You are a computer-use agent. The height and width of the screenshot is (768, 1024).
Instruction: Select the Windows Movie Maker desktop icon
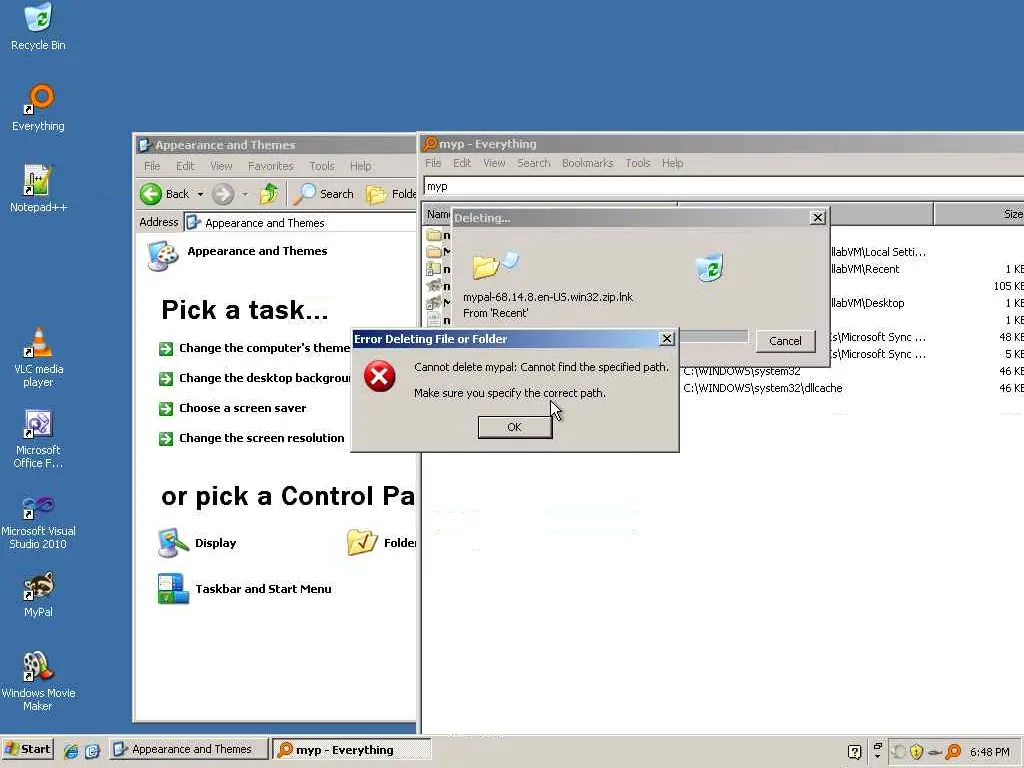(x=38, y=681)
